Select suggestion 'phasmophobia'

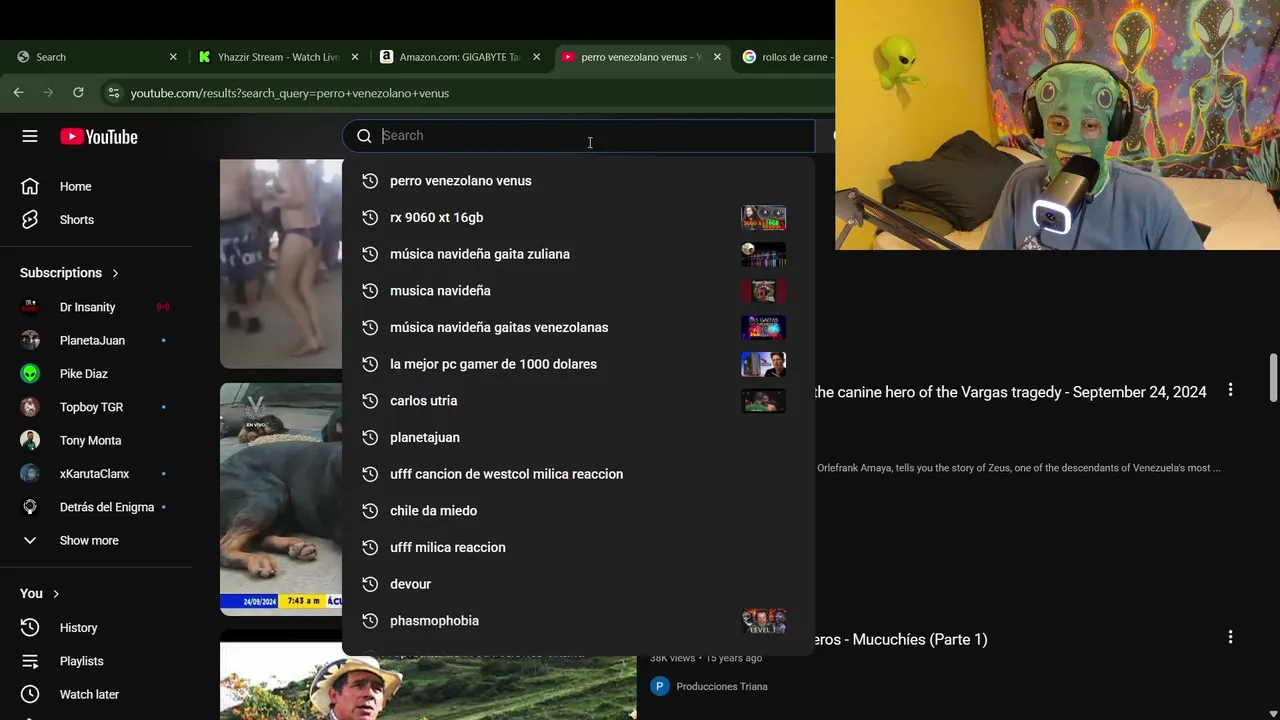tap(578, 621)
